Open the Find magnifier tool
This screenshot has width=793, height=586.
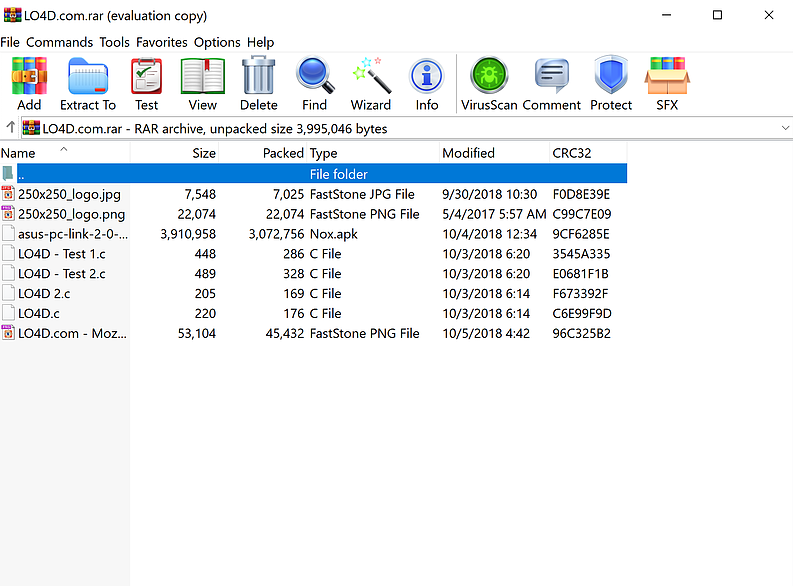click(315, 75)
